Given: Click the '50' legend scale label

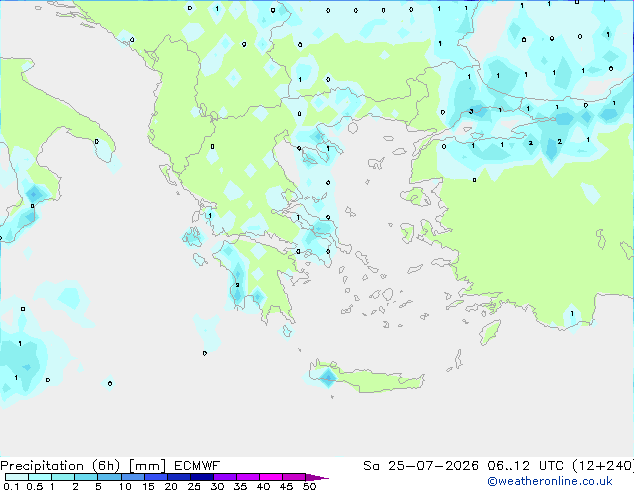Looking at the screenshot, I should pos(309,486).
